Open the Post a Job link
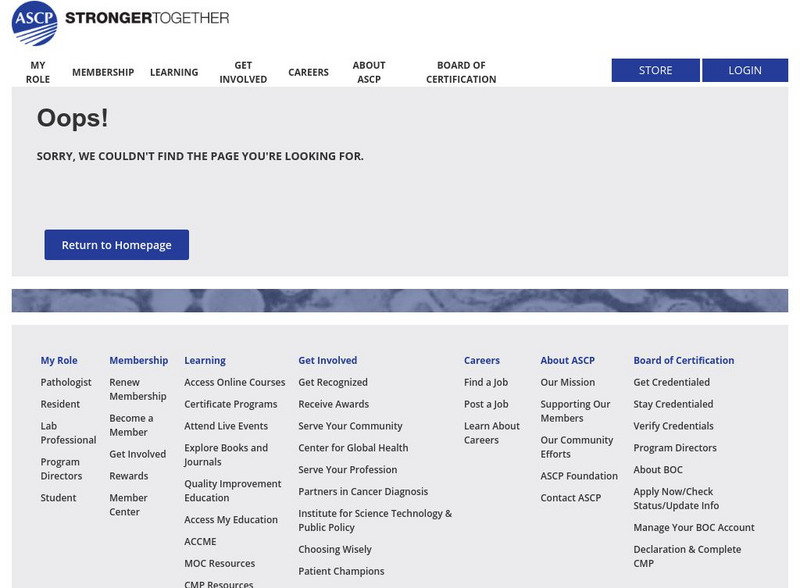This screenshot has width=800, height=588. click(x=486, y=404)
